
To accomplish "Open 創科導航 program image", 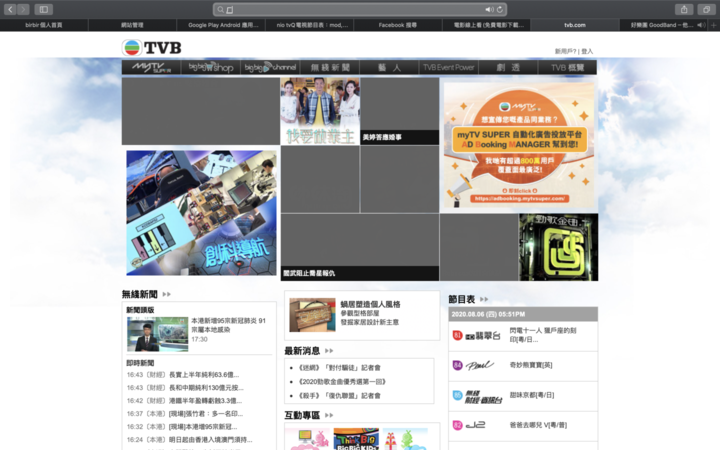I will point(202,213).
